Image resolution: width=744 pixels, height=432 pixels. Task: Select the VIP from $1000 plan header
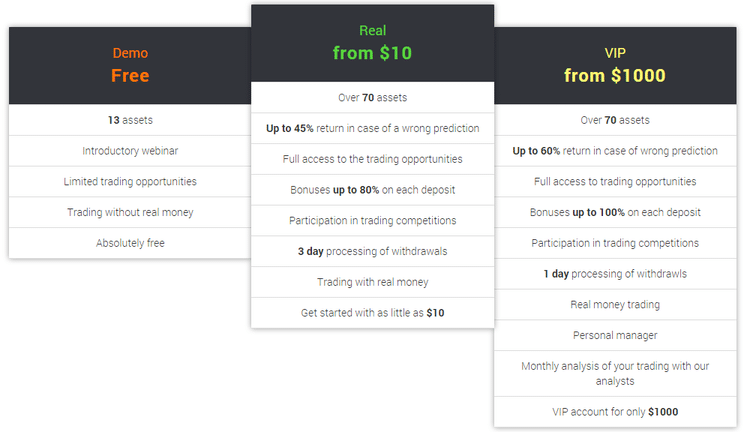click(615, 66)
